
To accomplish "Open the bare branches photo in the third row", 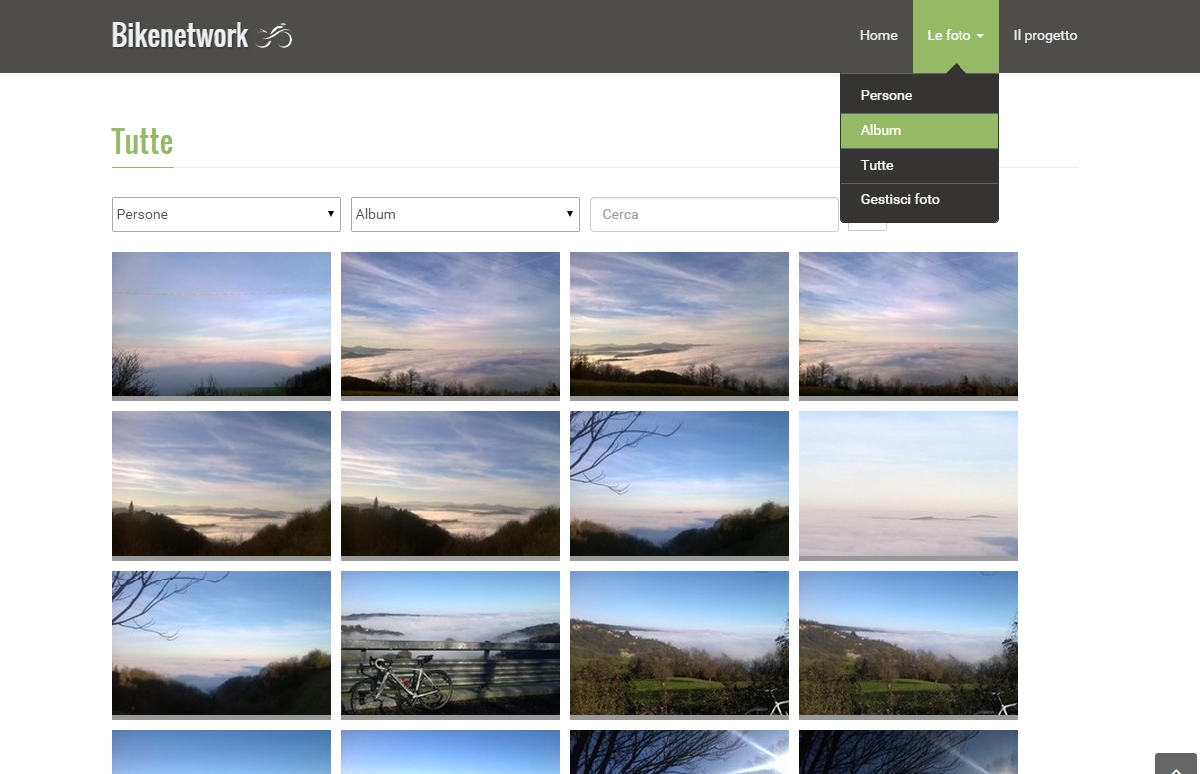I will (221, 644).
